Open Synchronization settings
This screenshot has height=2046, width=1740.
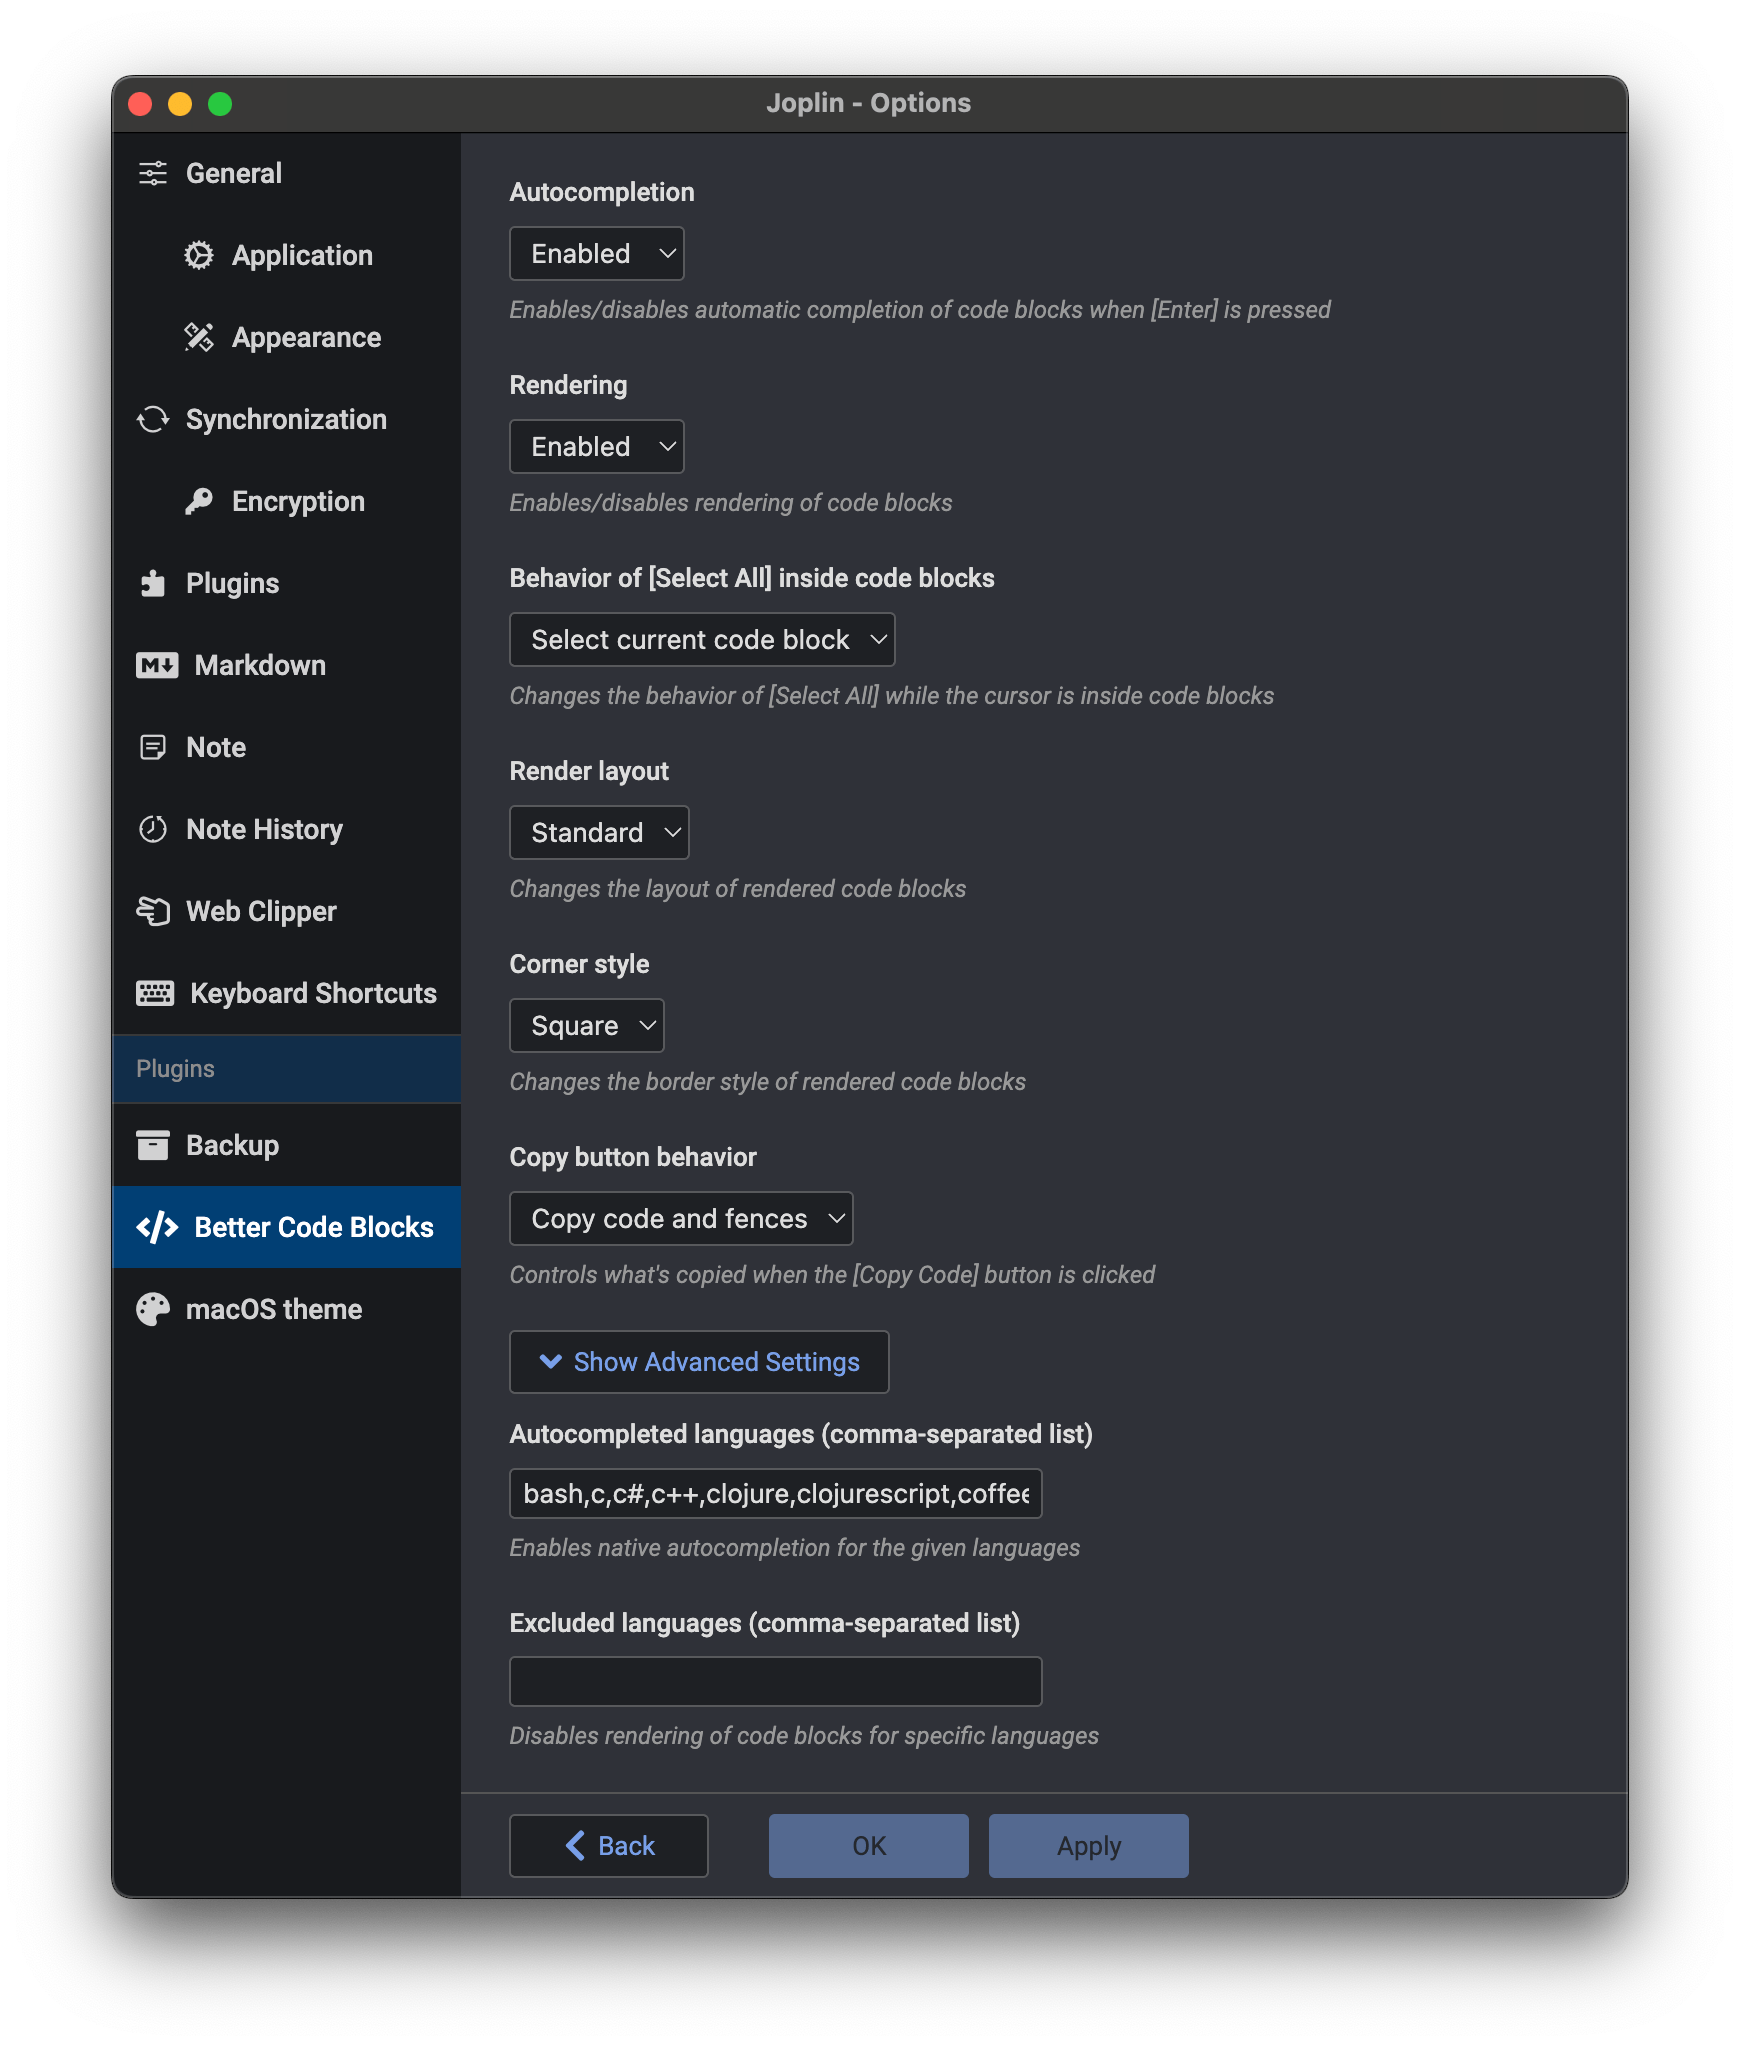[x=287, y=419]
